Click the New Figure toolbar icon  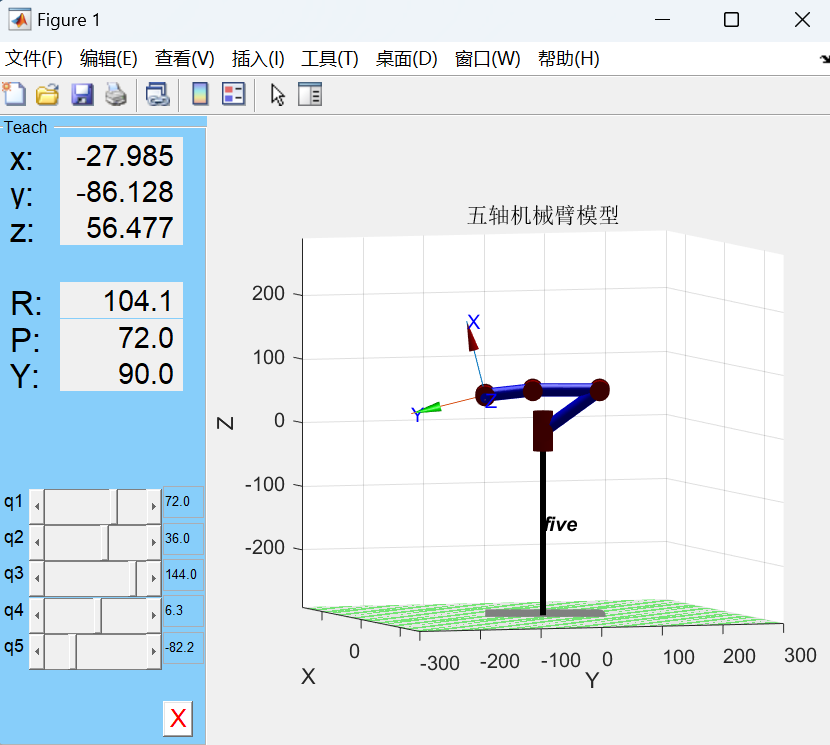tap(14, 95)
